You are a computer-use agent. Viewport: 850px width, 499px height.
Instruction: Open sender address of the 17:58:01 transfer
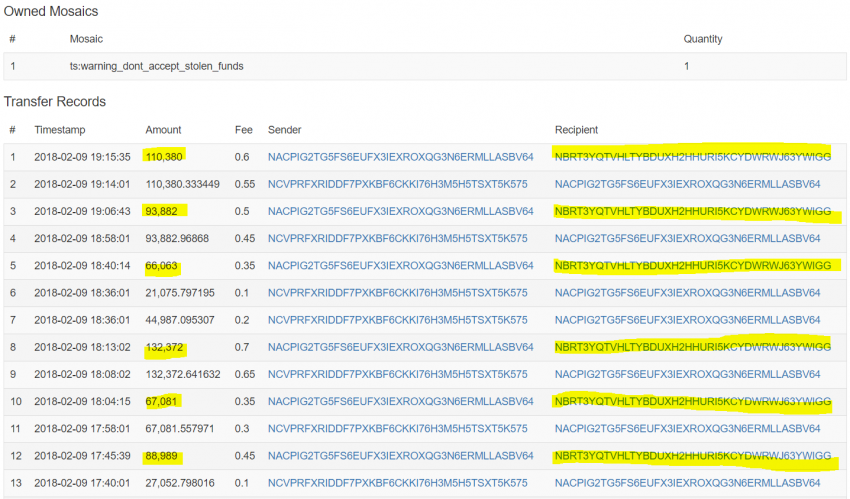tap(397, 429)
